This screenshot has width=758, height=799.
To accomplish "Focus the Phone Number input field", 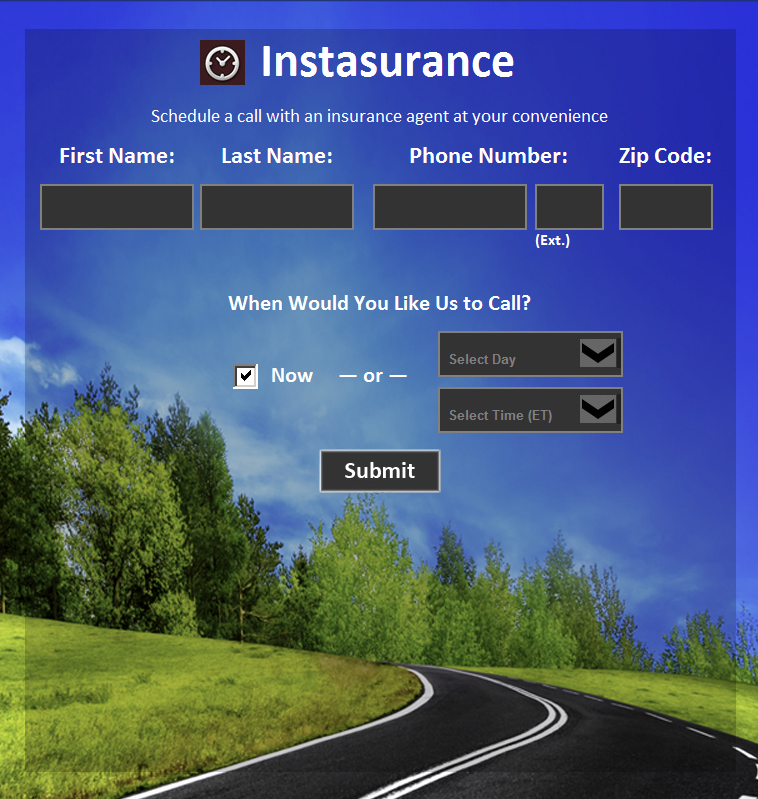I will pos(450,207).
